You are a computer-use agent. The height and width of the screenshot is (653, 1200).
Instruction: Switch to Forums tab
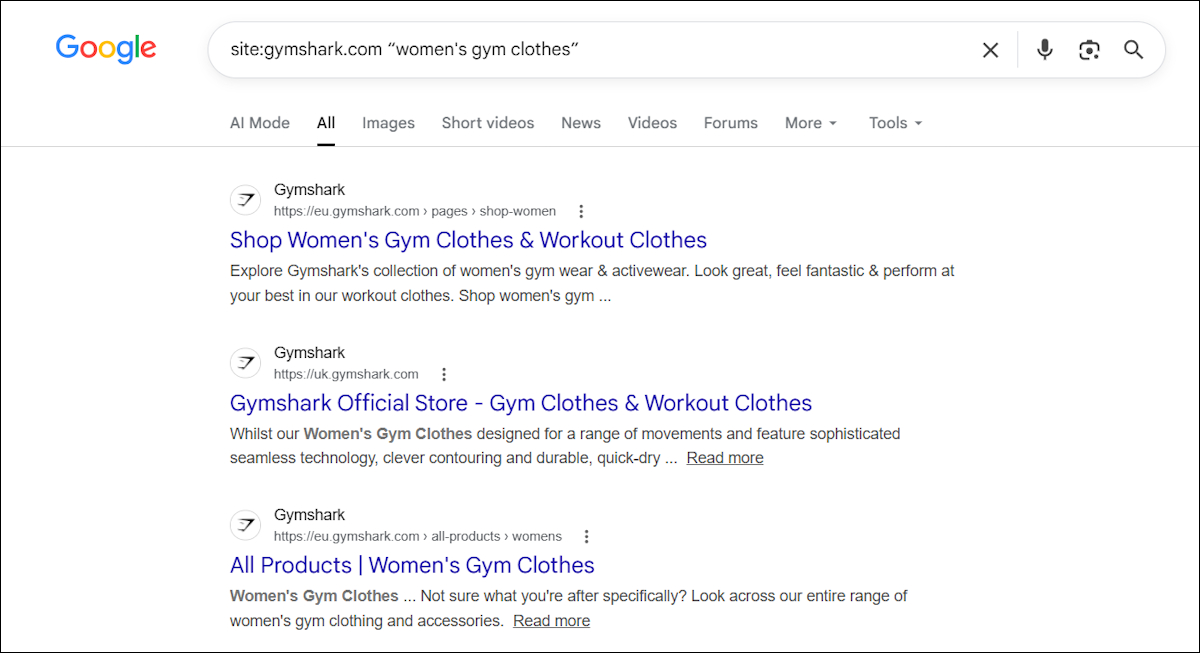731,123
